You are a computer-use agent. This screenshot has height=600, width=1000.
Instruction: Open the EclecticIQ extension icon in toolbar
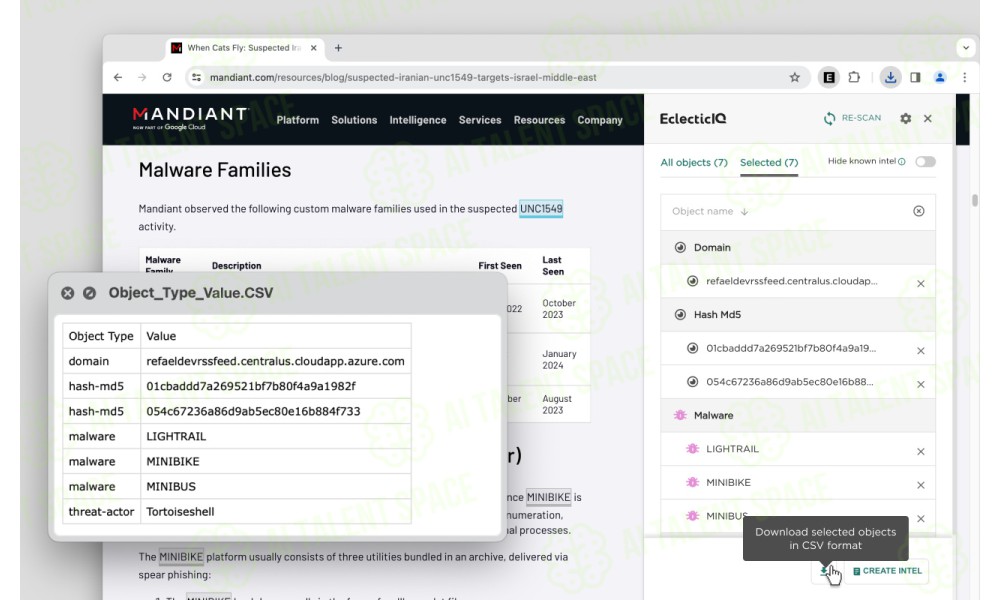829,77
